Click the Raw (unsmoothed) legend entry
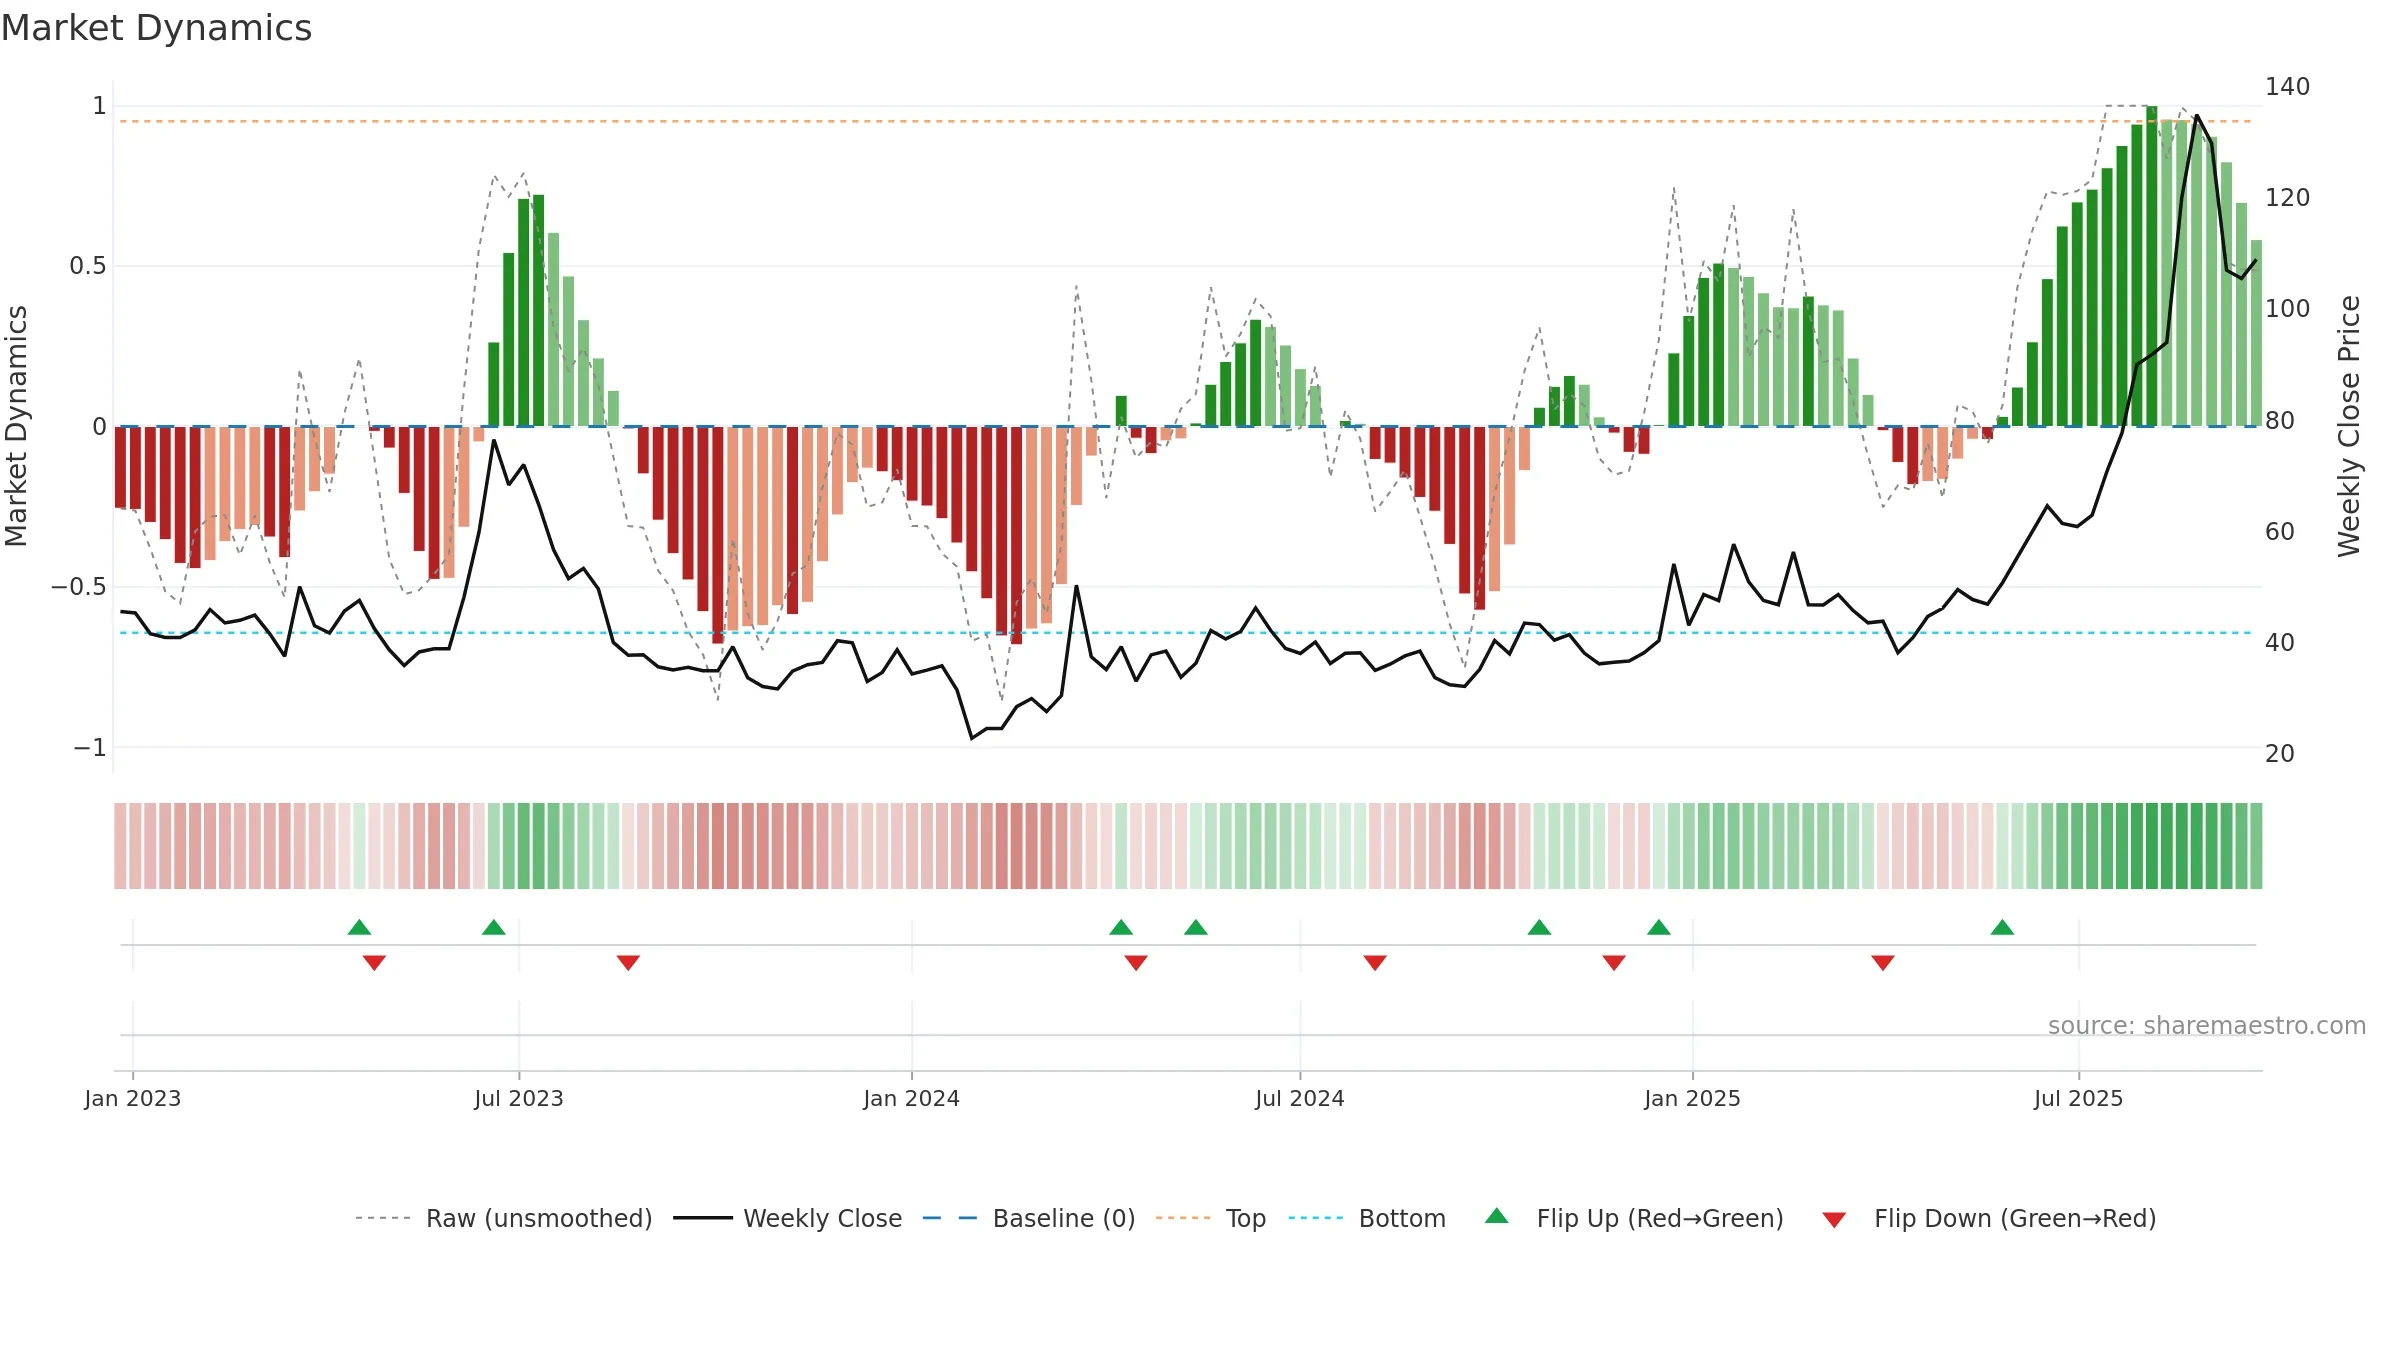The image size is (2400, 1350). click(503, 1218)
